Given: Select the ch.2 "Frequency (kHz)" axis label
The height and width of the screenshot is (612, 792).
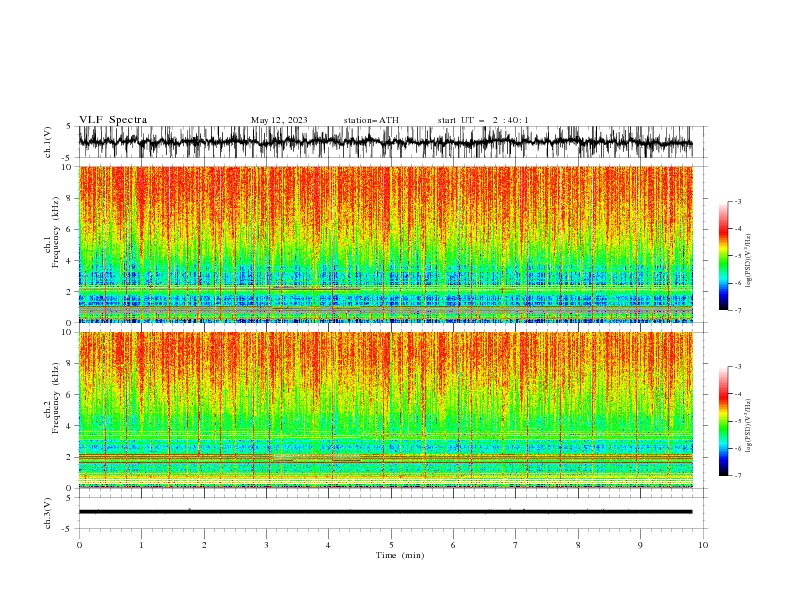Looking at the screenshot, I should point(56,397).
